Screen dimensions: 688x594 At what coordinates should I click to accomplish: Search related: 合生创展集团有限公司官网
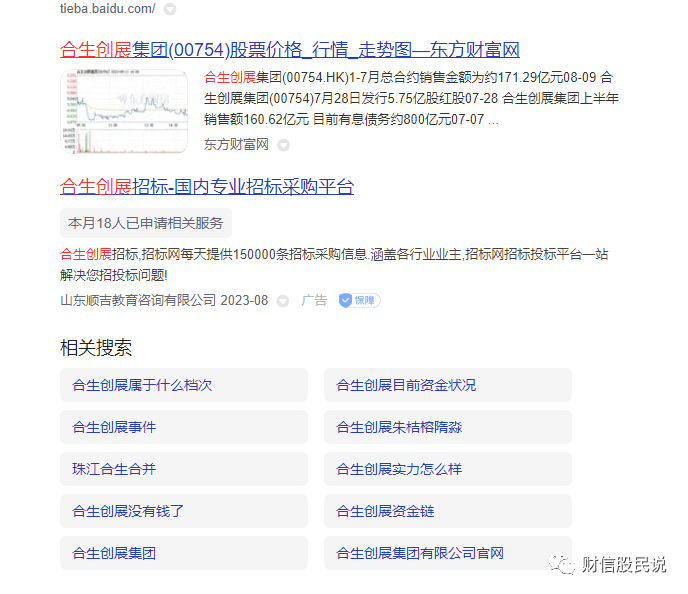point(448,553)
